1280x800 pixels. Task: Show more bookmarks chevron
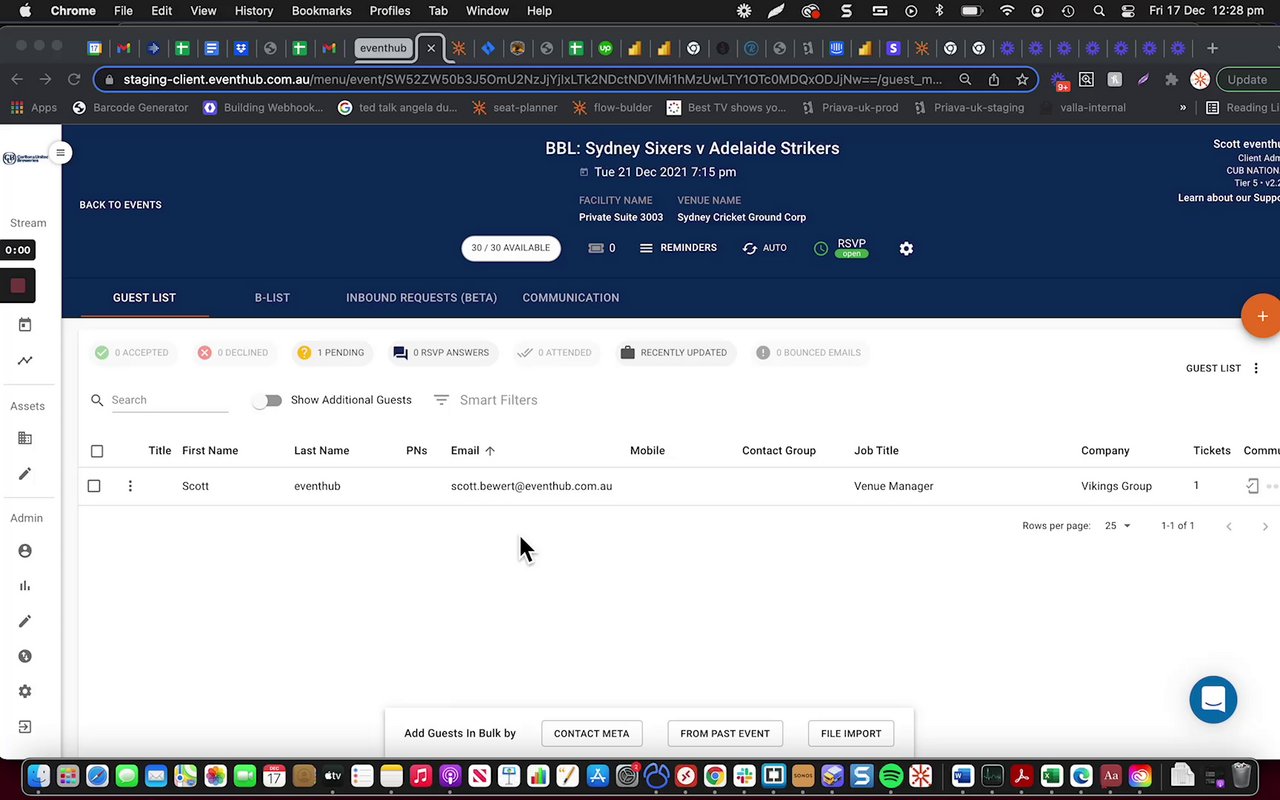(1183, 107)
